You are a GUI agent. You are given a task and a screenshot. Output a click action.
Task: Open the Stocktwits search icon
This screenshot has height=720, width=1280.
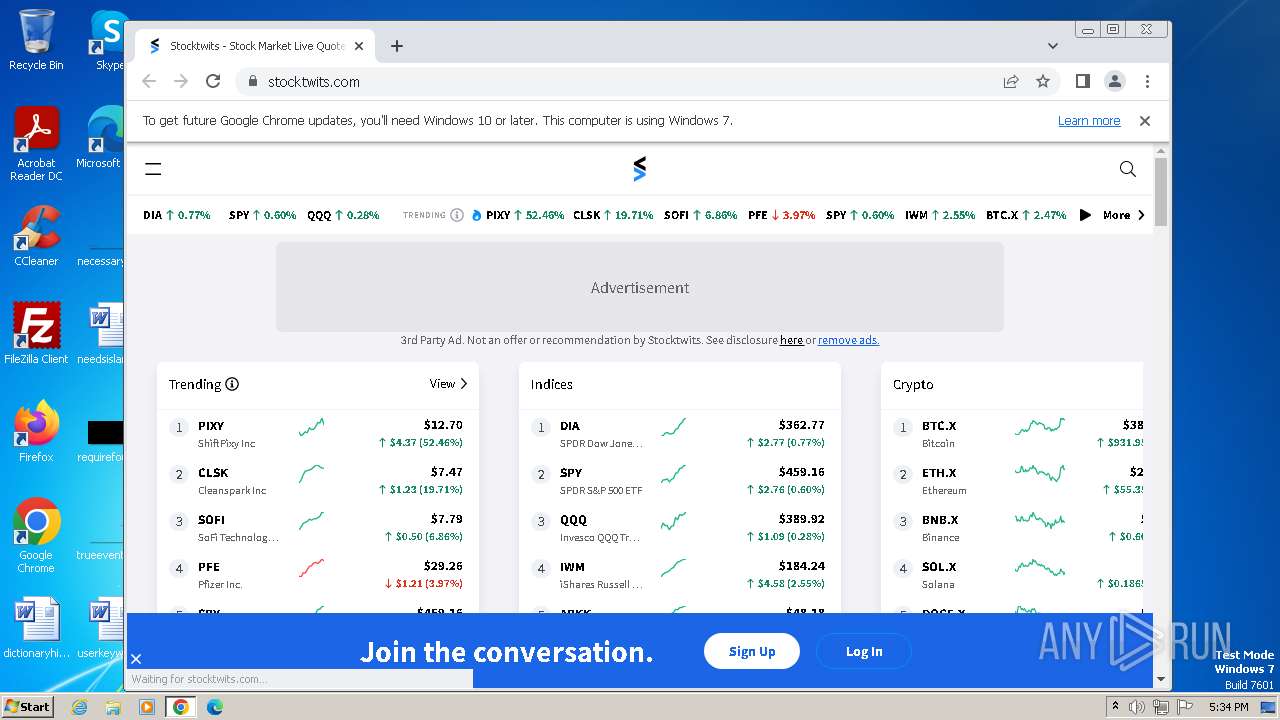point(1128,169)
